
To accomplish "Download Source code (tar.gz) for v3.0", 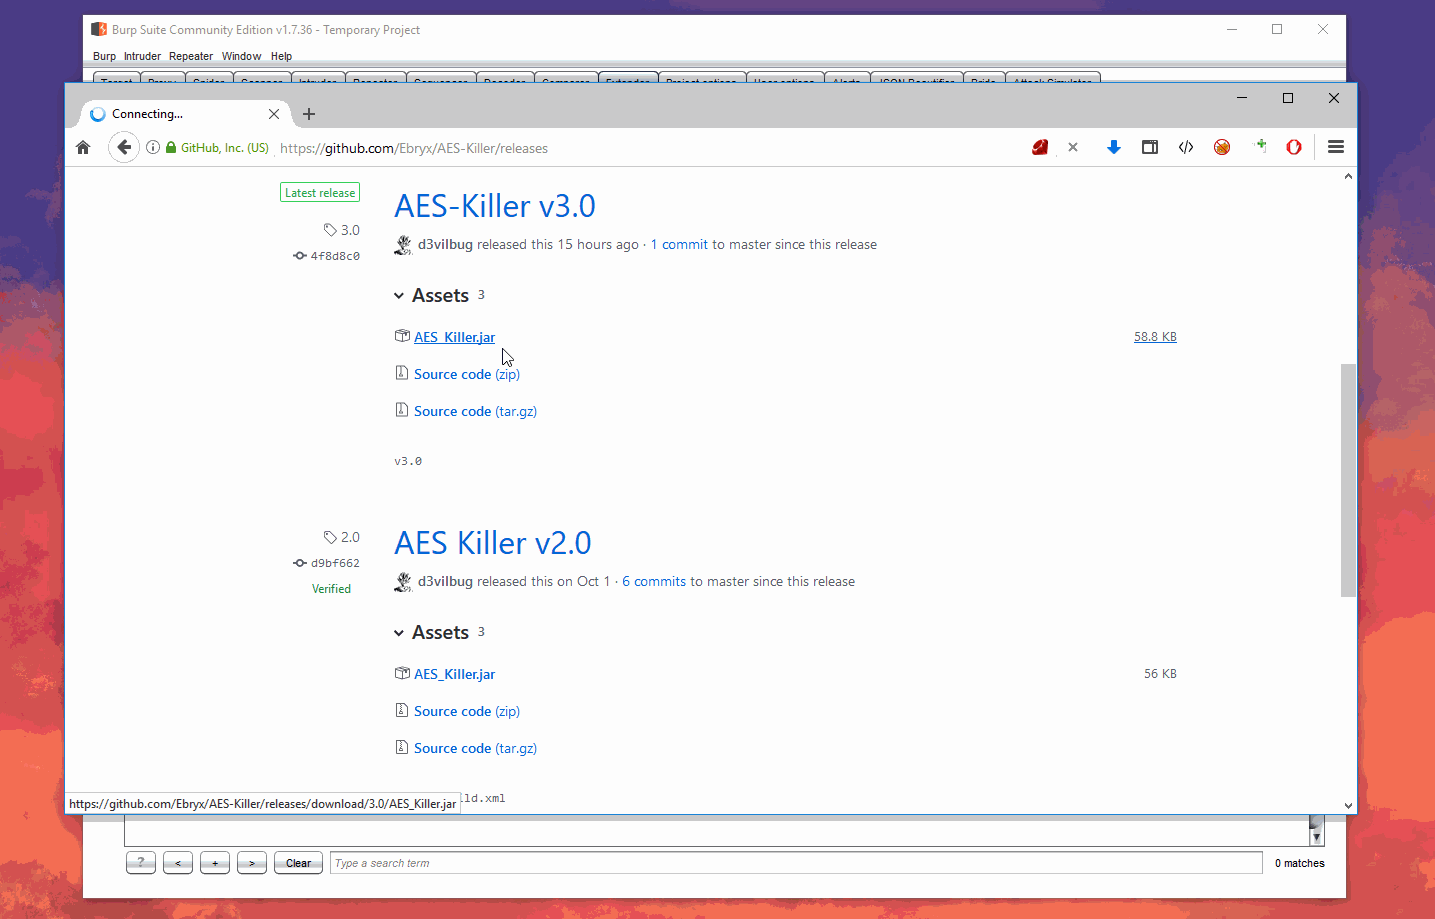I will point(475,411).
